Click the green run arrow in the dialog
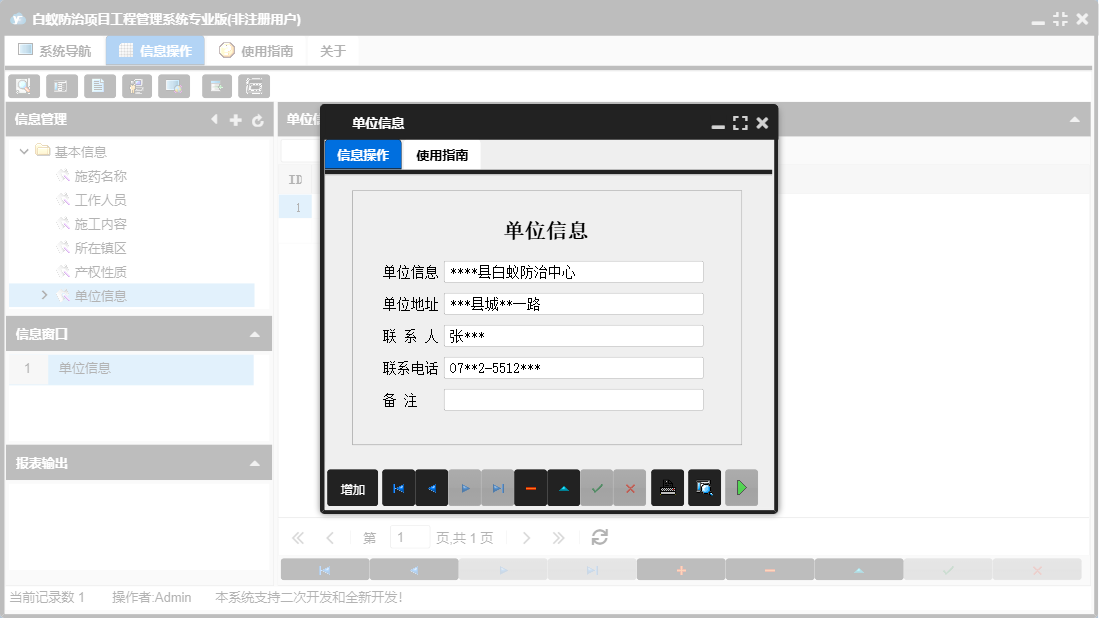Image resolution: width=1099 pixels, height=618 pixels. (741, 488)
